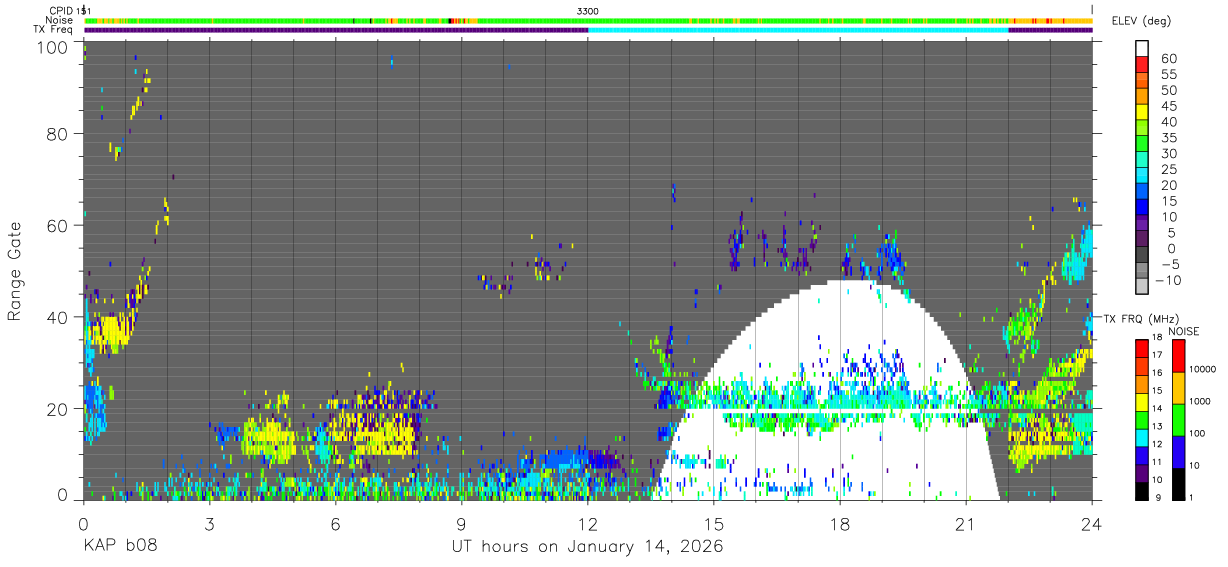This screenshot has height=567, width=1228.
Task: Click the 'ELEV (deg)' colorbar title
Action: (1143, 20)
